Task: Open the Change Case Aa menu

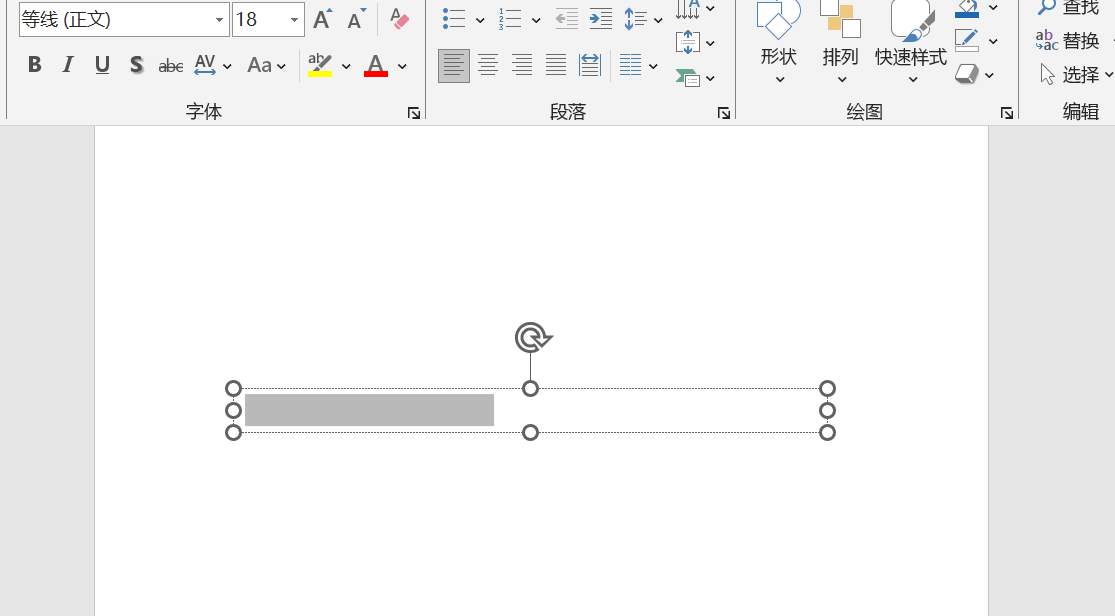Action: pos(266,65)
